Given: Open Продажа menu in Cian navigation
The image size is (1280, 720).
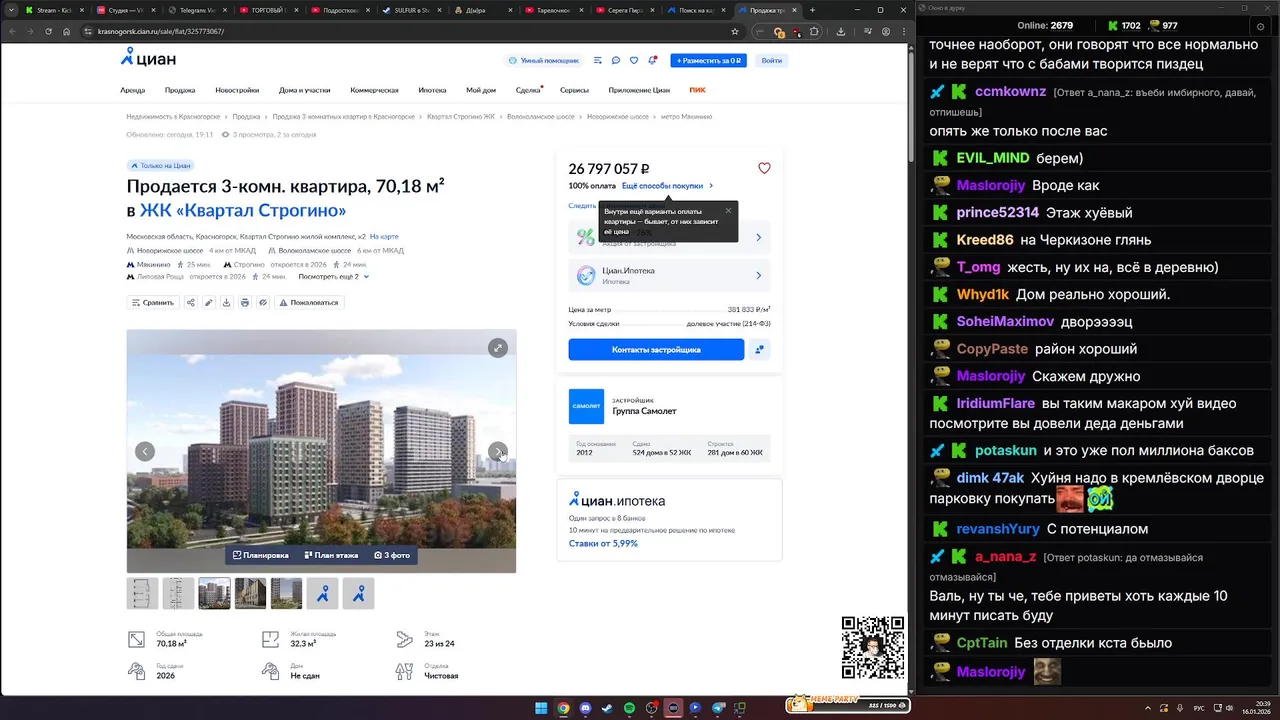Looking at the screenshot, I should 180,90.
